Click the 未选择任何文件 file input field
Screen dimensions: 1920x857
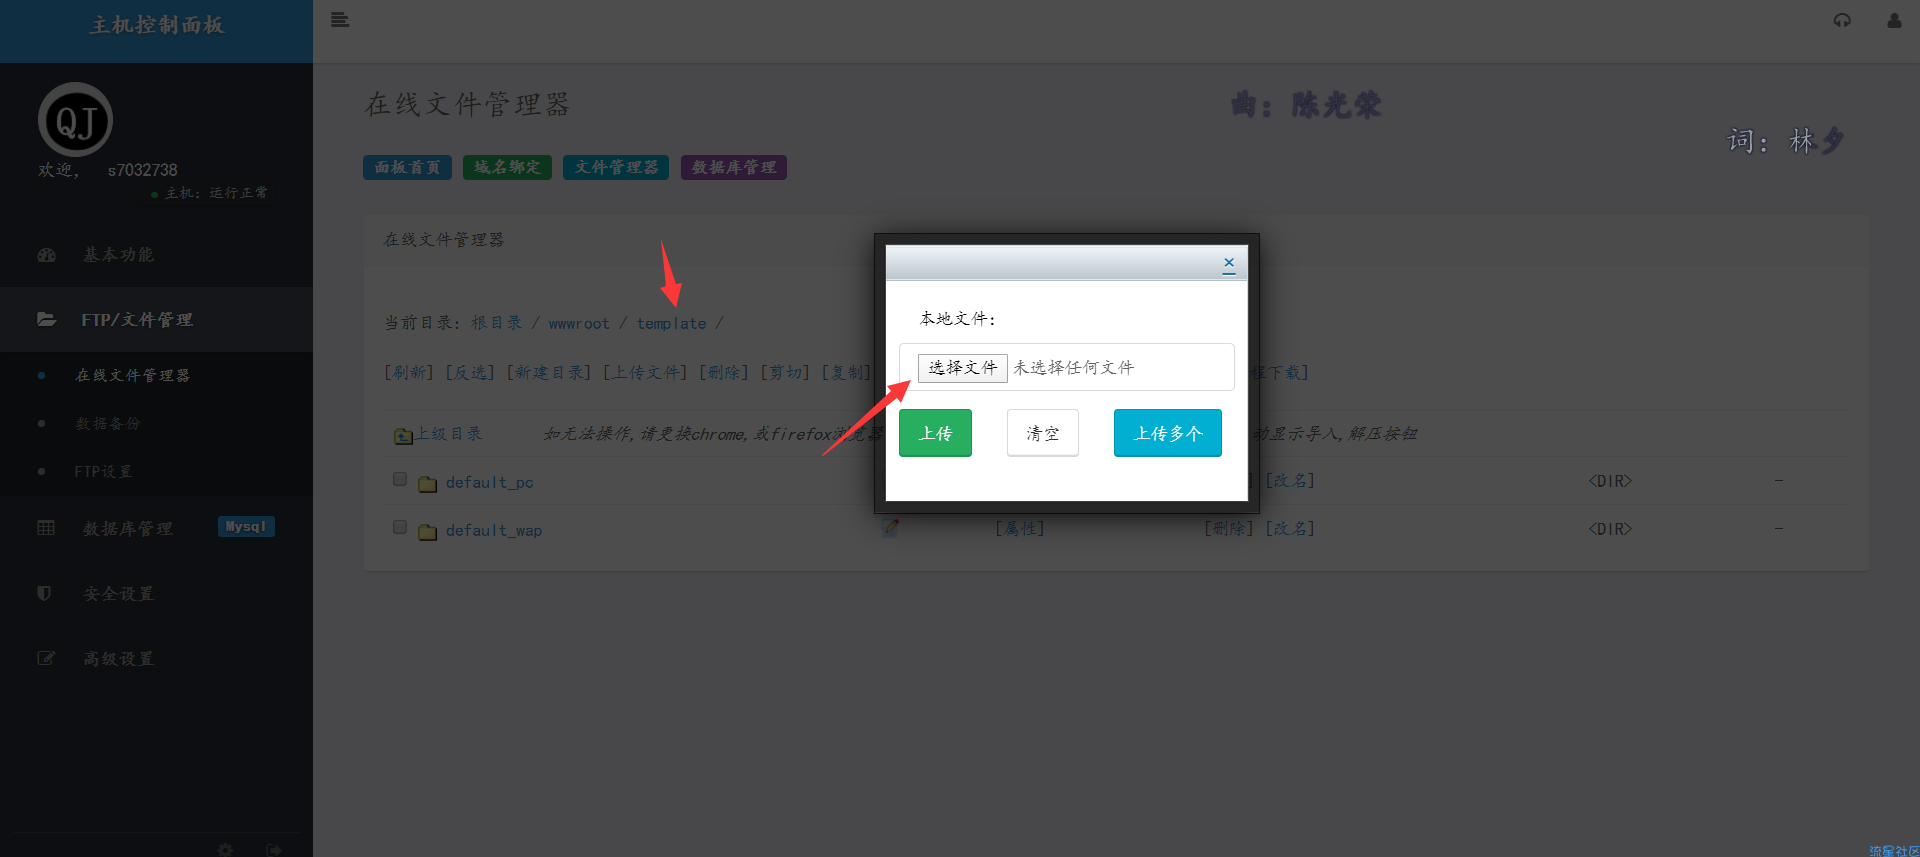pyautogui.click(x=1067, y=367)
